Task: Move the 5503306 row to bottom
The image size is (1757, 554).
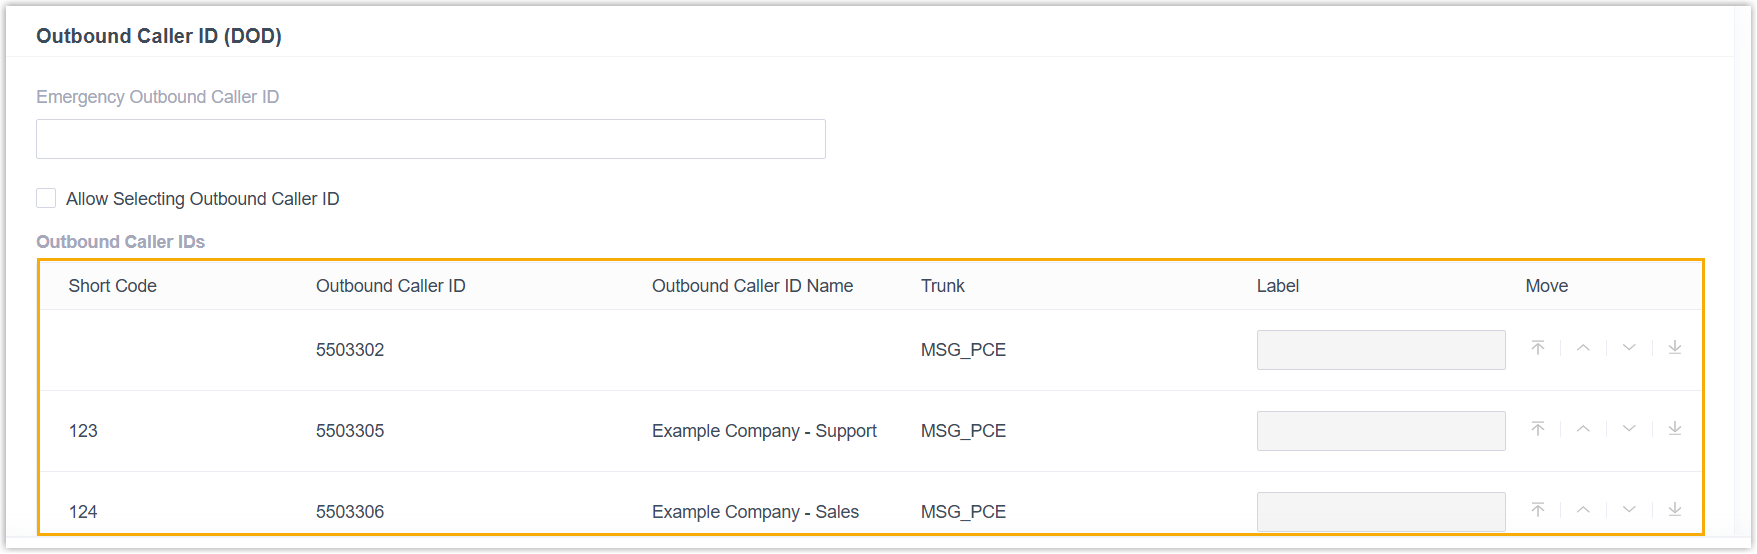Action: click(x=1675, y=510)
